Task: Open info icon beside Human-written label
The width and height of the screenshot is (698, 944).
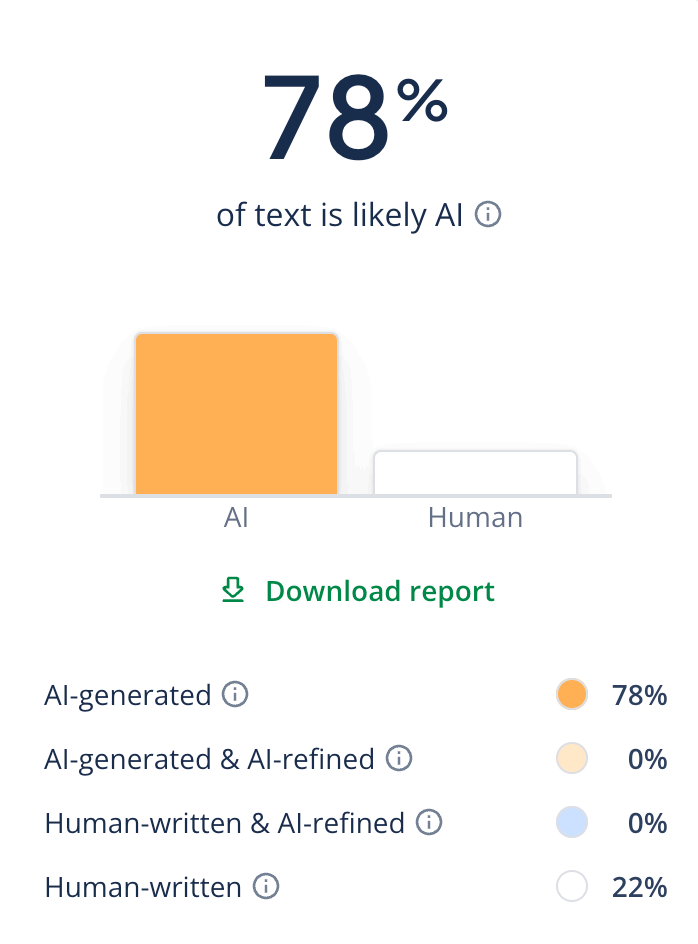Action: [x=266, y=886]
